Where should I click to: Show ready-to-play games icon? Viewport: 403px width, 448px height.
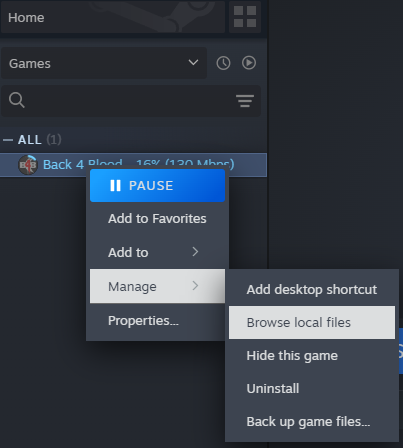(249, 63)
